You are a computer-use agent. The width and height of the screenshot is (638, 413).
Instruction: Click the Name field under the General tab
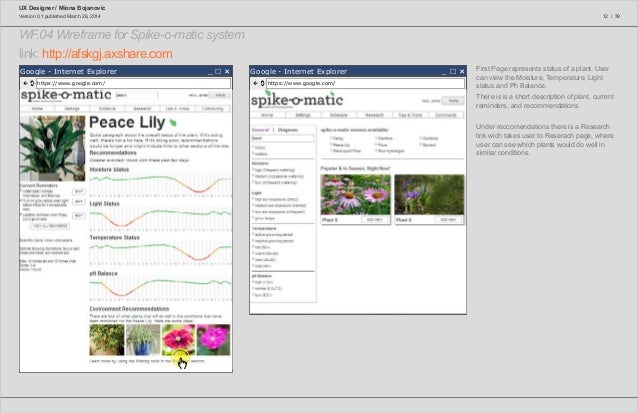[x=283, y=138]
